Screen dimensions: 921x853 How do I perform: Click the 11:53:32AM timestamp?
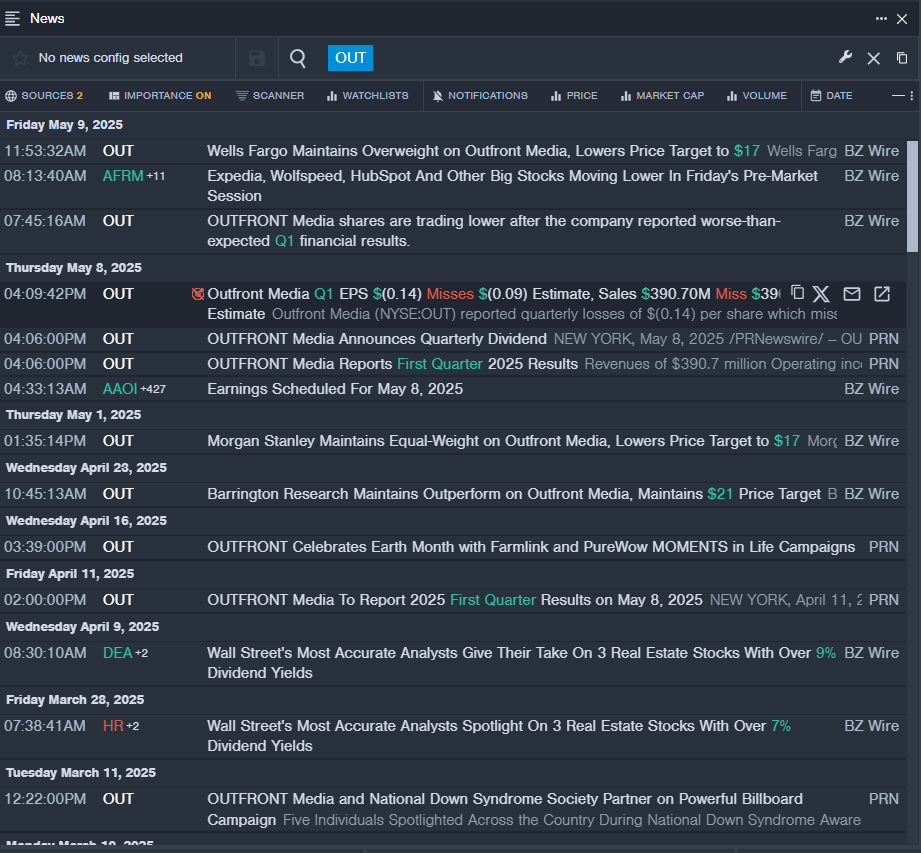[x=45, y=151]
